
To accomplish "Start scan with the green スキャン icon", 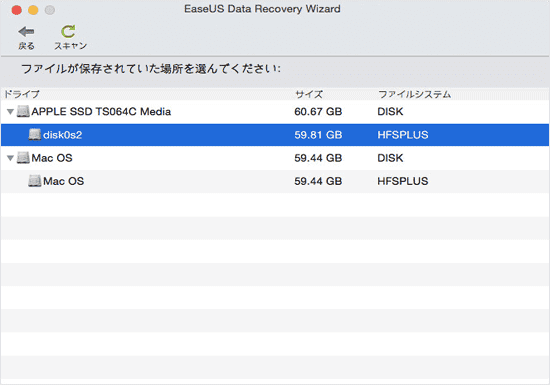I will click(x=68, y=32).
